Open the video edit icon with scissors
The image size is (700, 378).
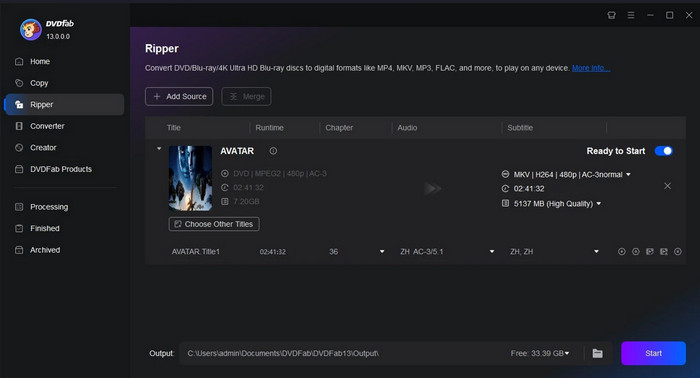(x=664, y=252)
